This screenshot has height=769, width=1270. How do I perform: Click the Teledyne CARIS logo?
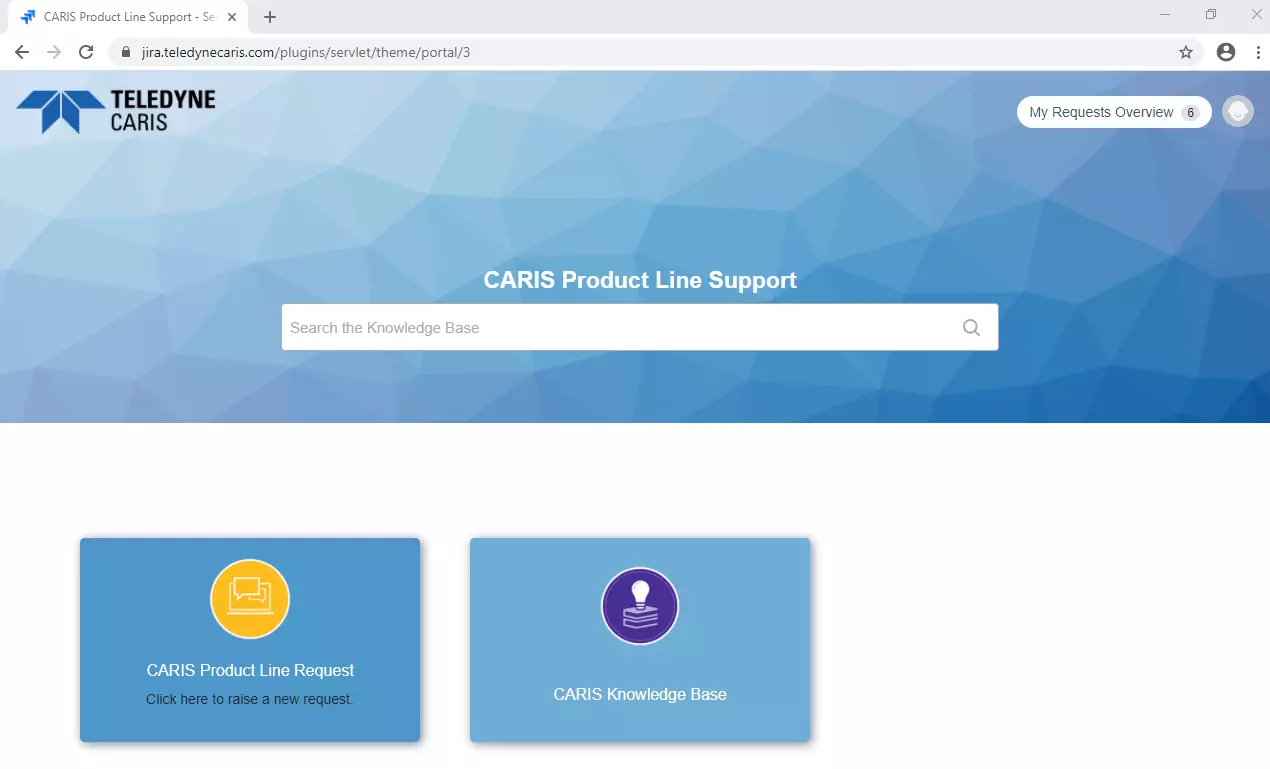(113, 110)
